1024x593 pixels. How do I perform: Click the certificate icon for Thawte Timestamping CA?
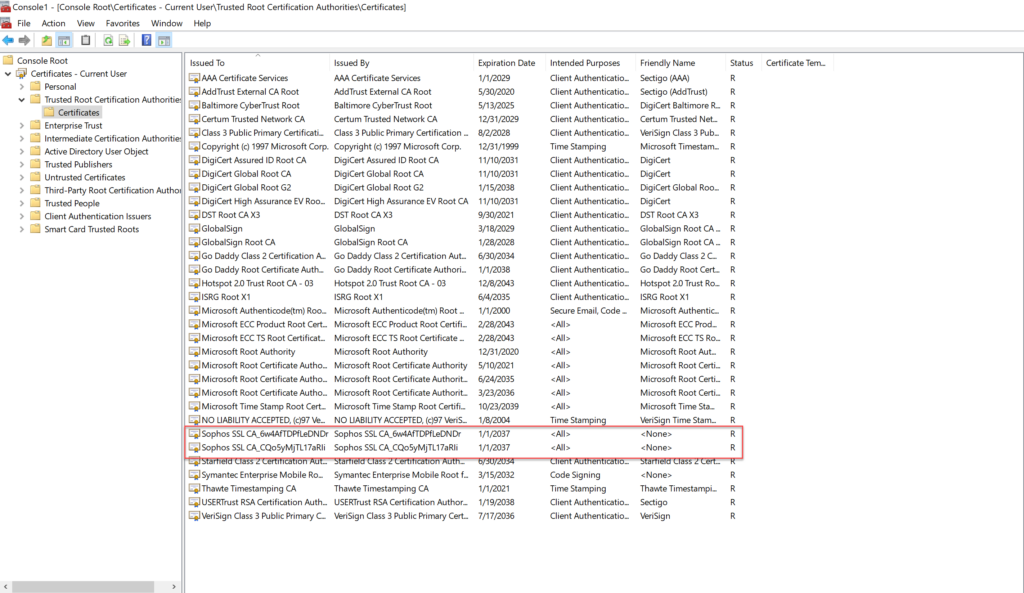click(x=194, y=489)
